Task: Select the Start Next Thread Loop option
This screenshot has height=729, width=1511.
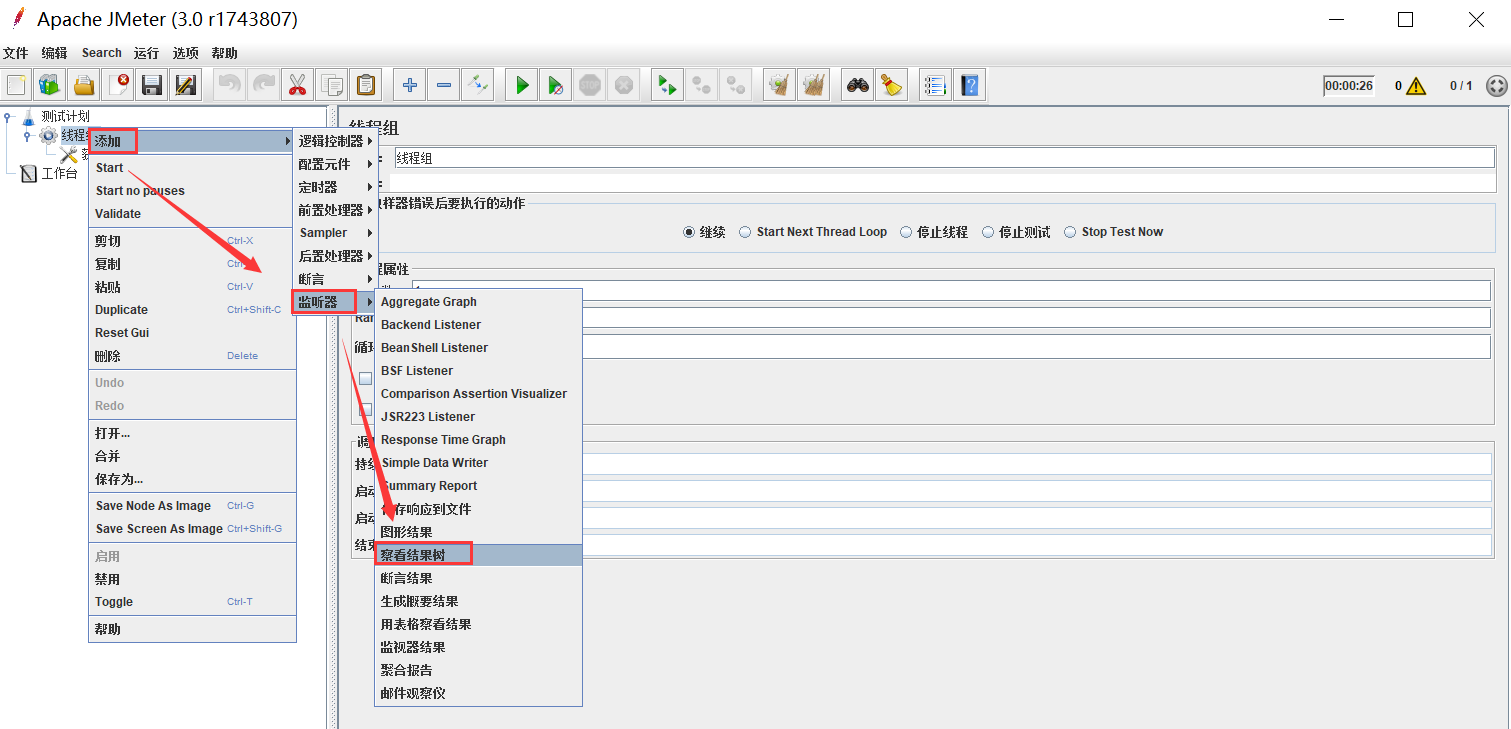Action: pyautogui.click(x=746, y=232)
